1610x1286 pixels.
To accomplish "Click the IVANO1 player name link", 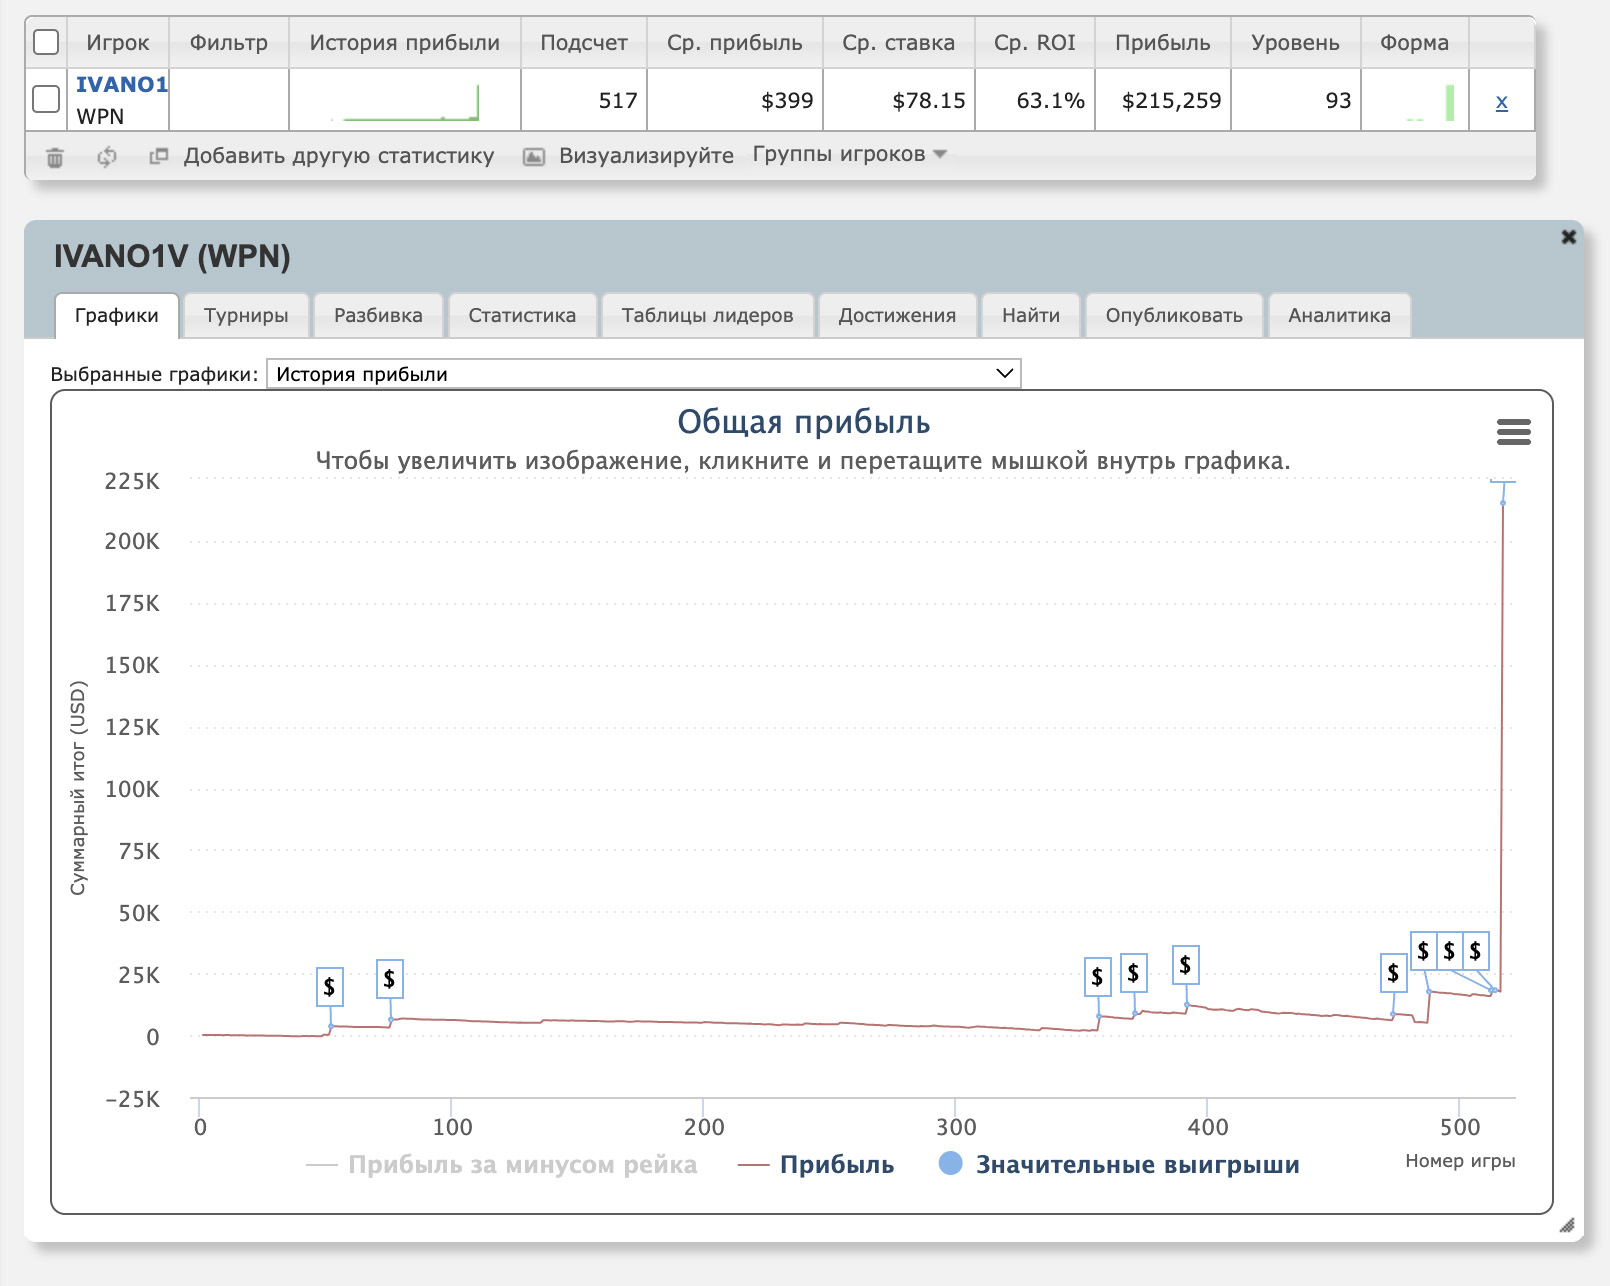I will click(121, 84).
